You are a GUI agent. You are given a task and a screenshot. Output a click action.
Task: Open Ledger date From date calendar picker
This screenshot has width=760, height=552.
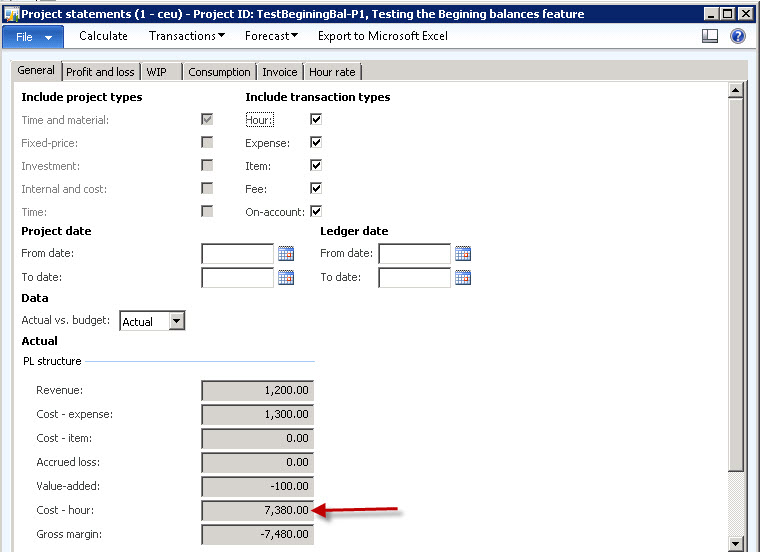463,254
